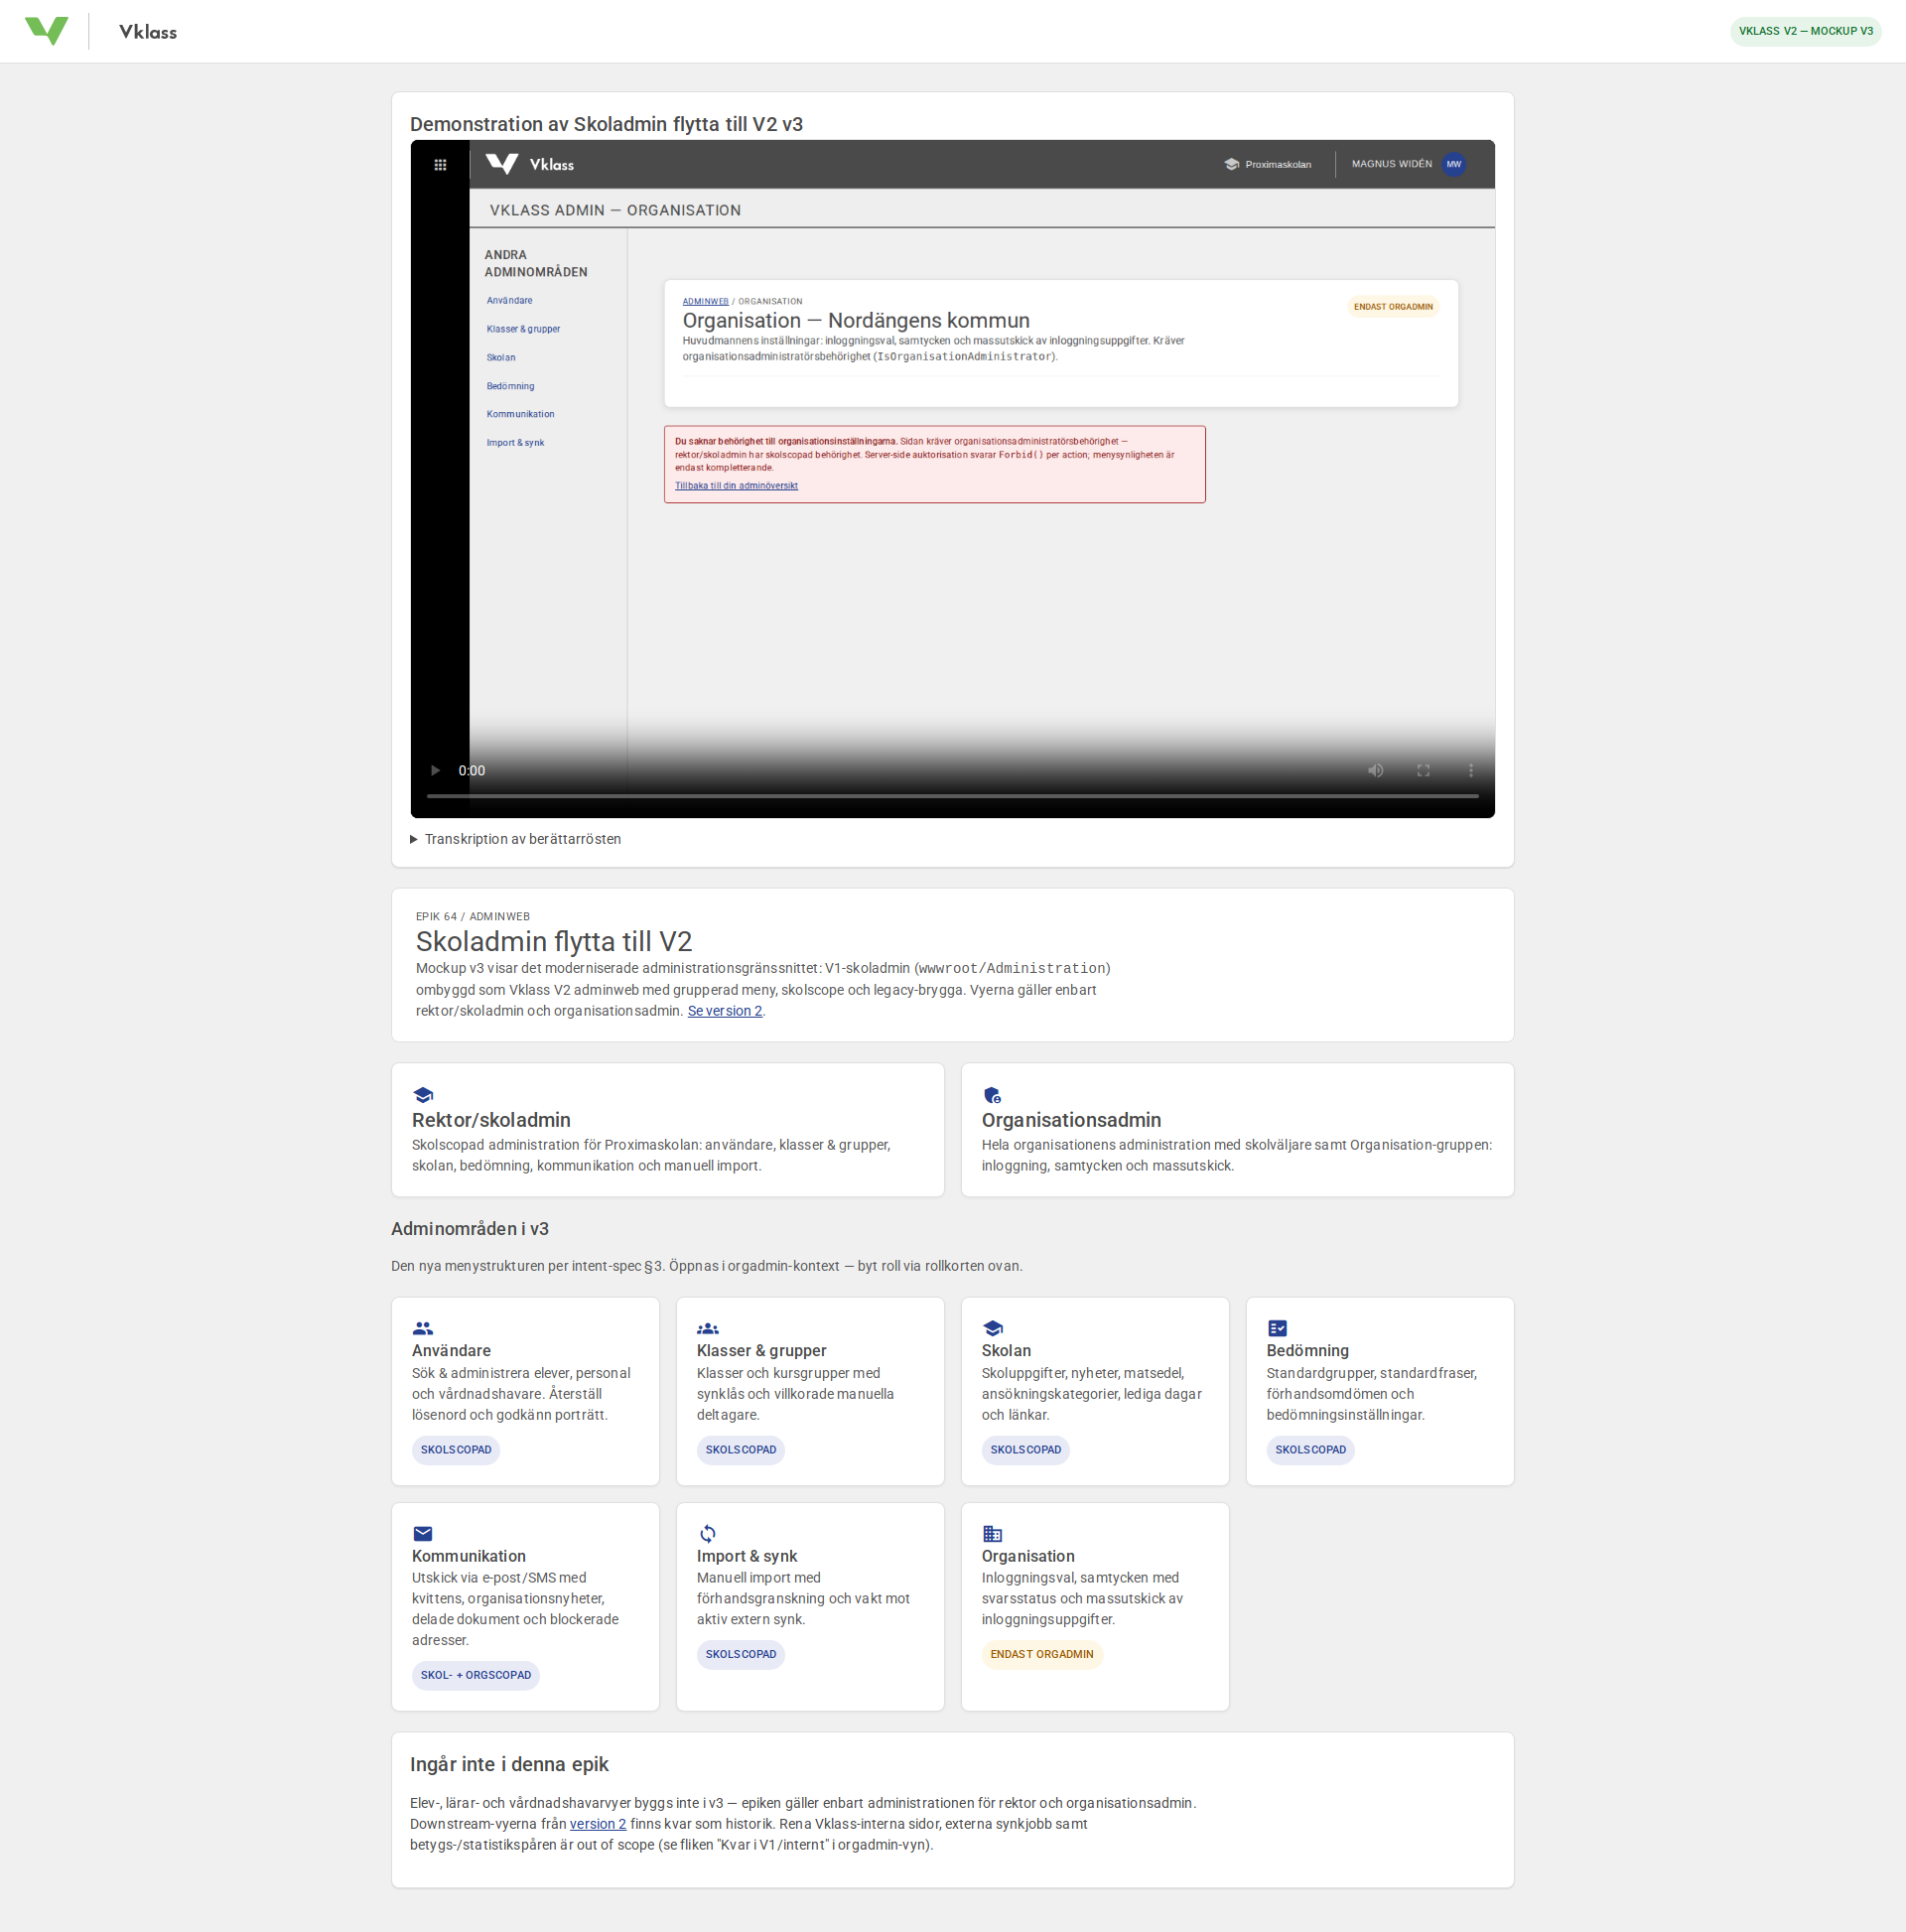Screen dimensions: 1906x1932
Task: Click the white Vklass logo in video header
Action: pyautogui.click(x=502, y=164)
